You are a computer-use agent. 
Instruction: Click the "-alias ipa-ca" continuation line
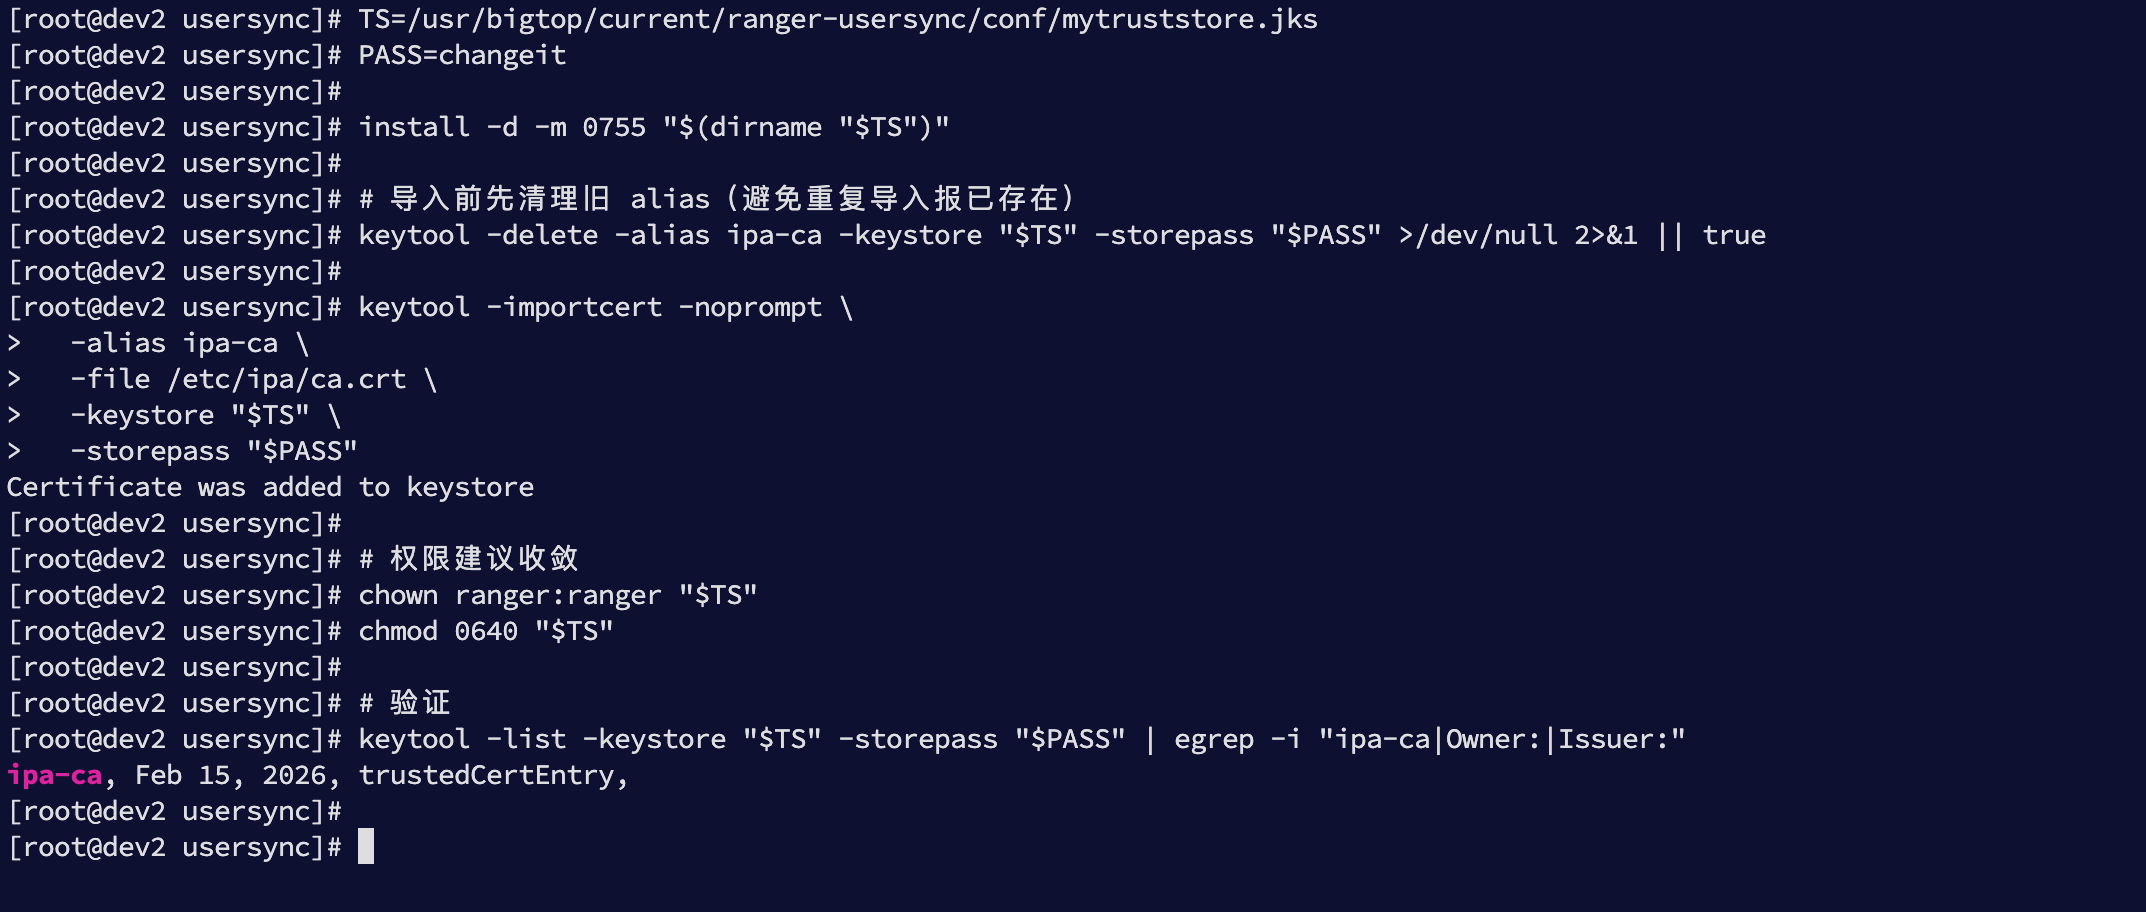(x=174, y=343)
